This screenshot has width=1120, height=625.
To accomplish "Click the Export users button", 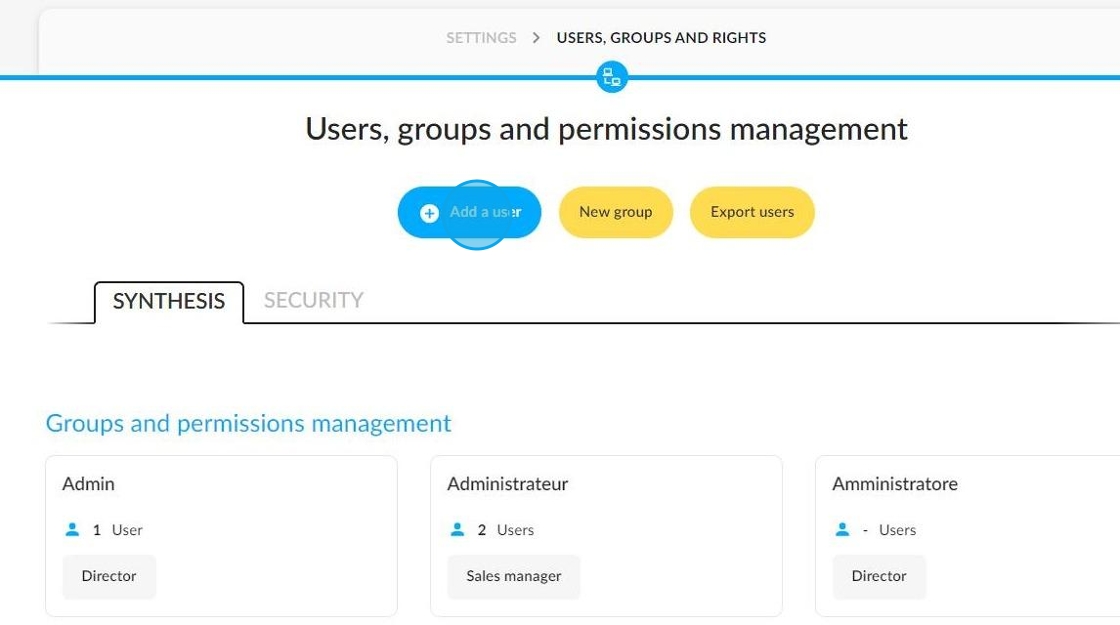I will [x=752, y=212].
